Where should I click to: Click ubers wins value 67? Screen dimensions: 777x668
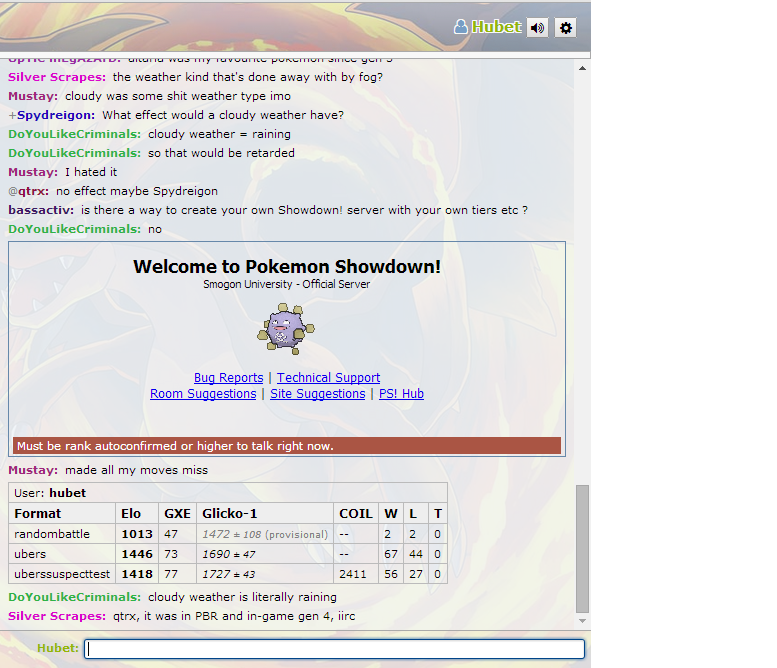[x=390, y=554]
